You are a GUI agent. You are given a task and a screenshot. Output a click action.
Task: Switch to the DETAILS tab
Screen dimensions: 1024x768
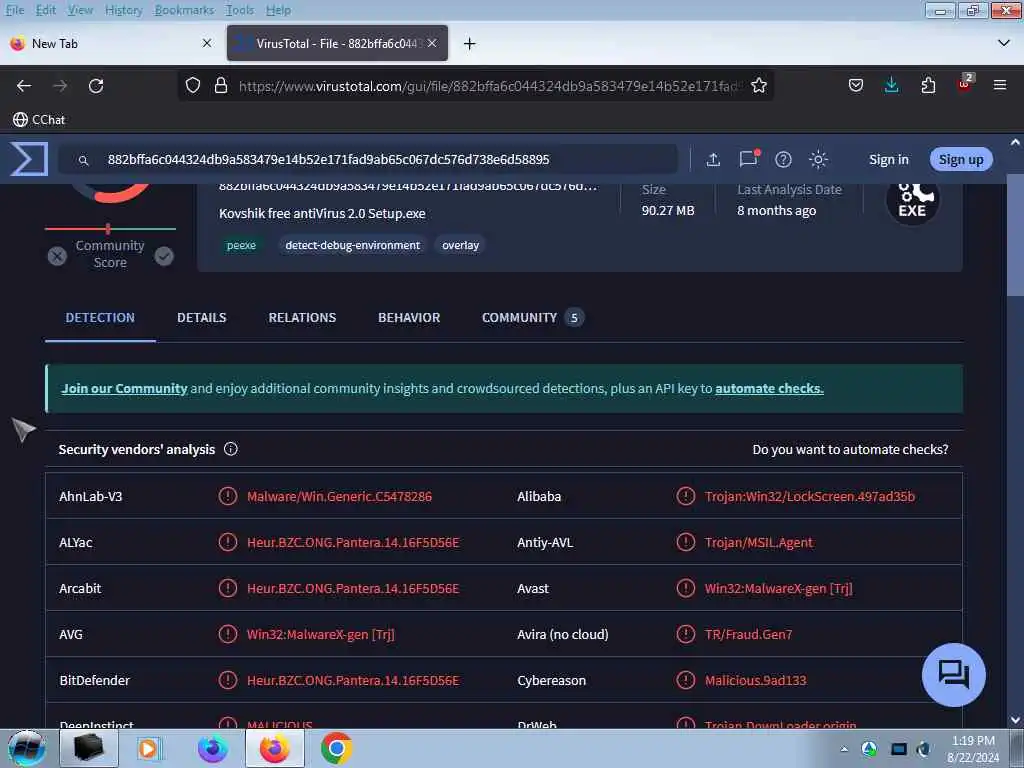(x=202, y=317)
